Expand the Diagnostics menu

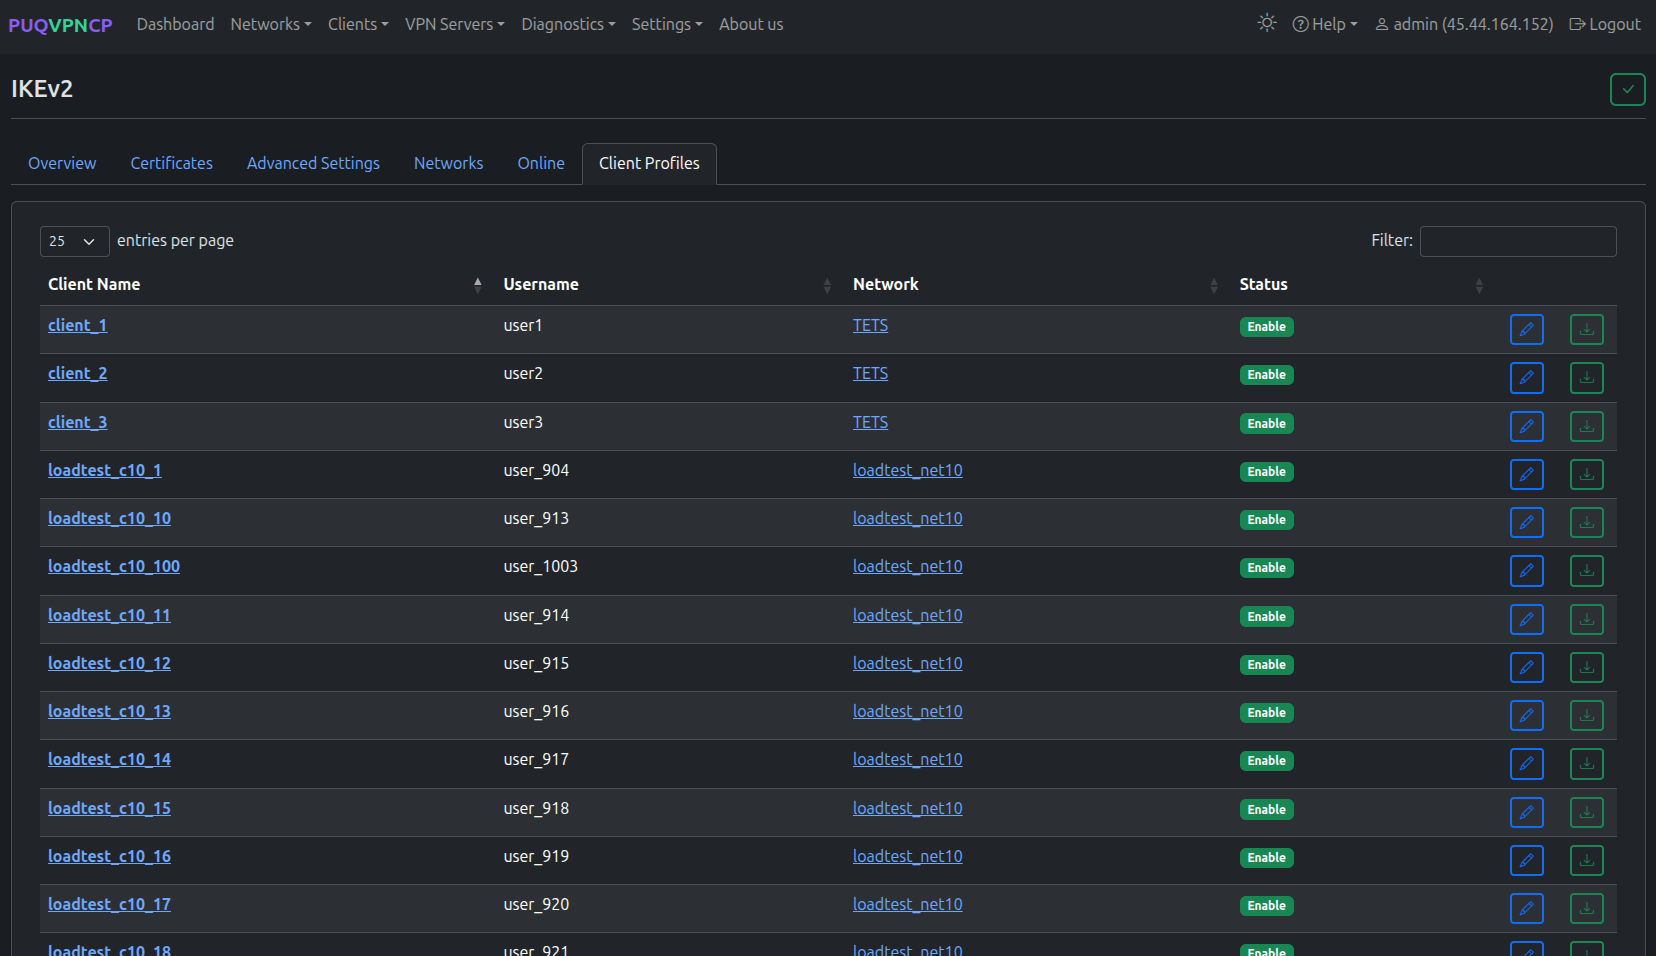(568, 24)
